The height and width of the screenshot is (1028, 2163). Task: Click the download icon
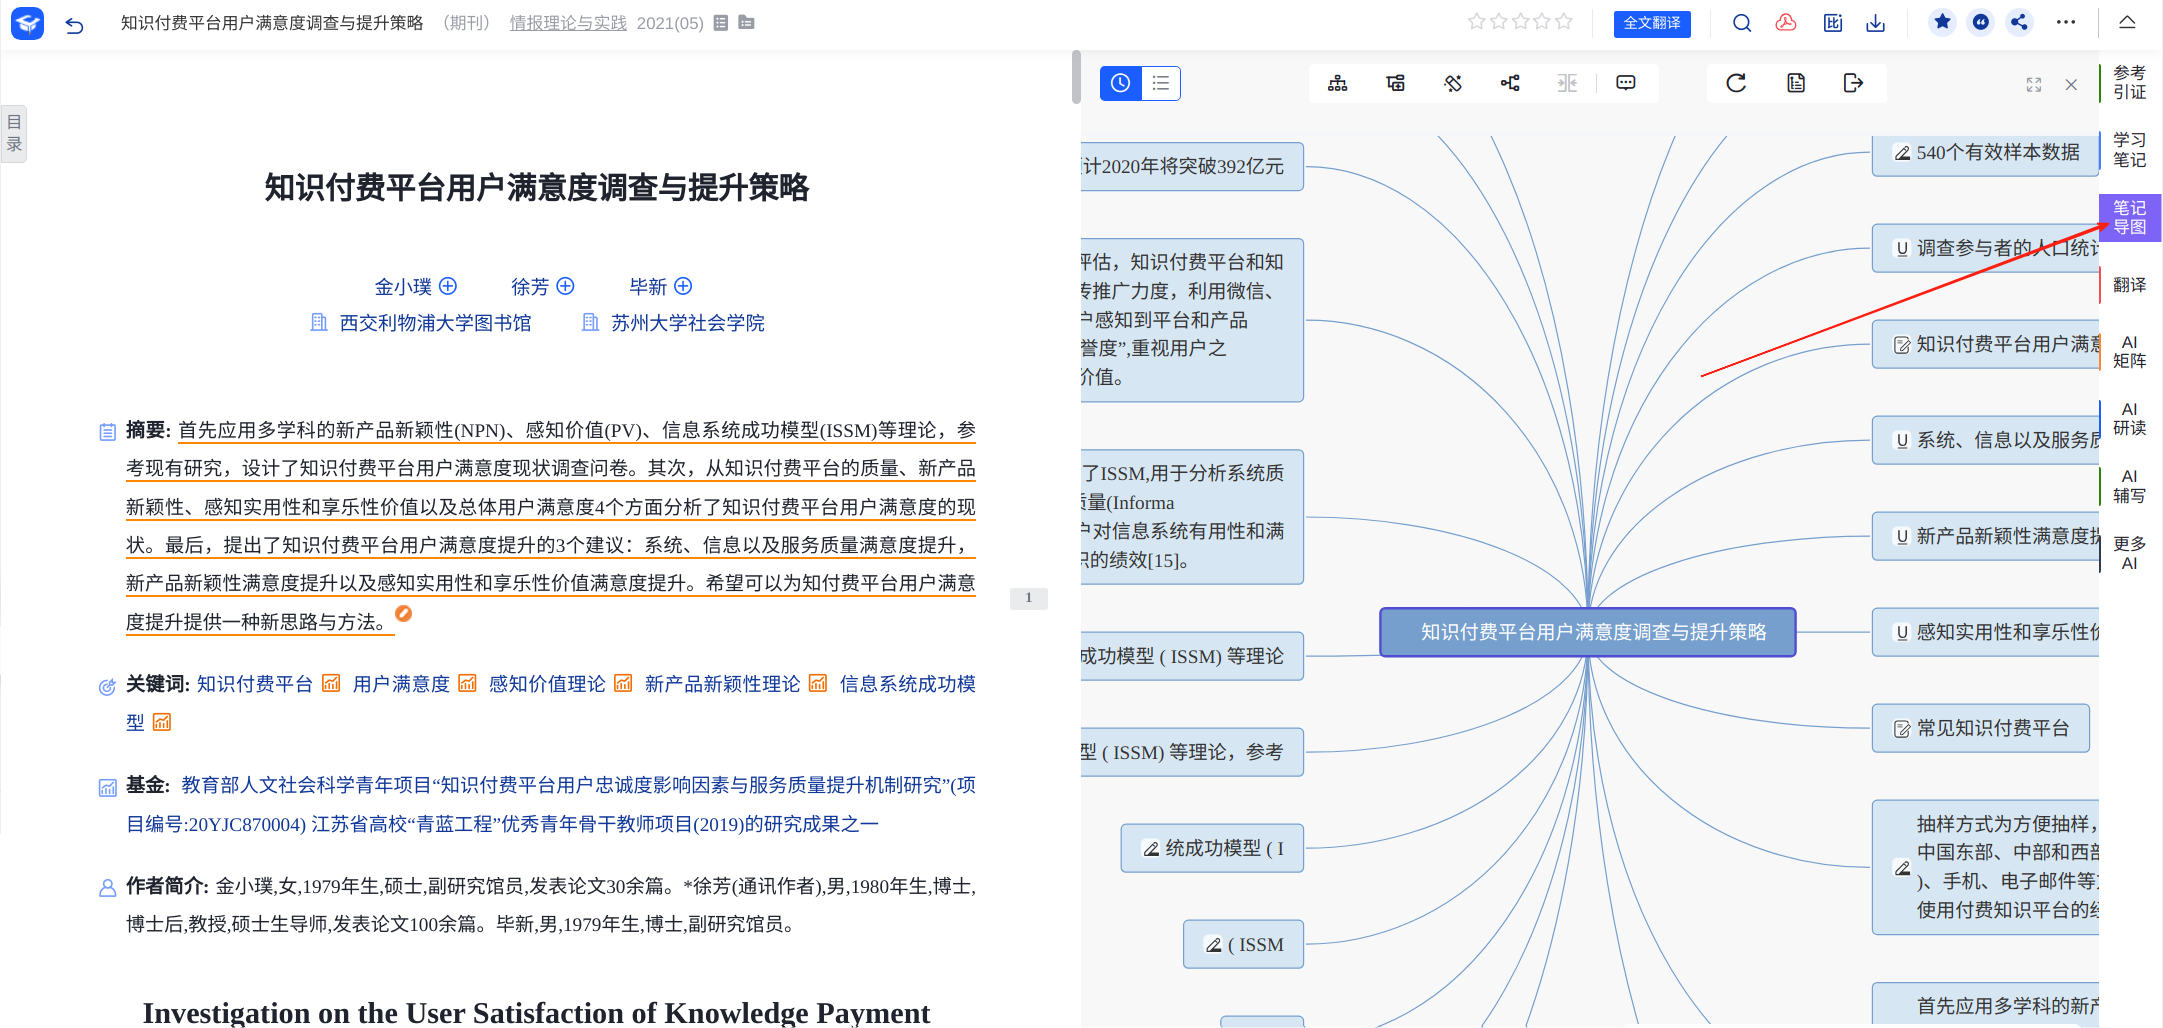click(x=1876, y=23)
